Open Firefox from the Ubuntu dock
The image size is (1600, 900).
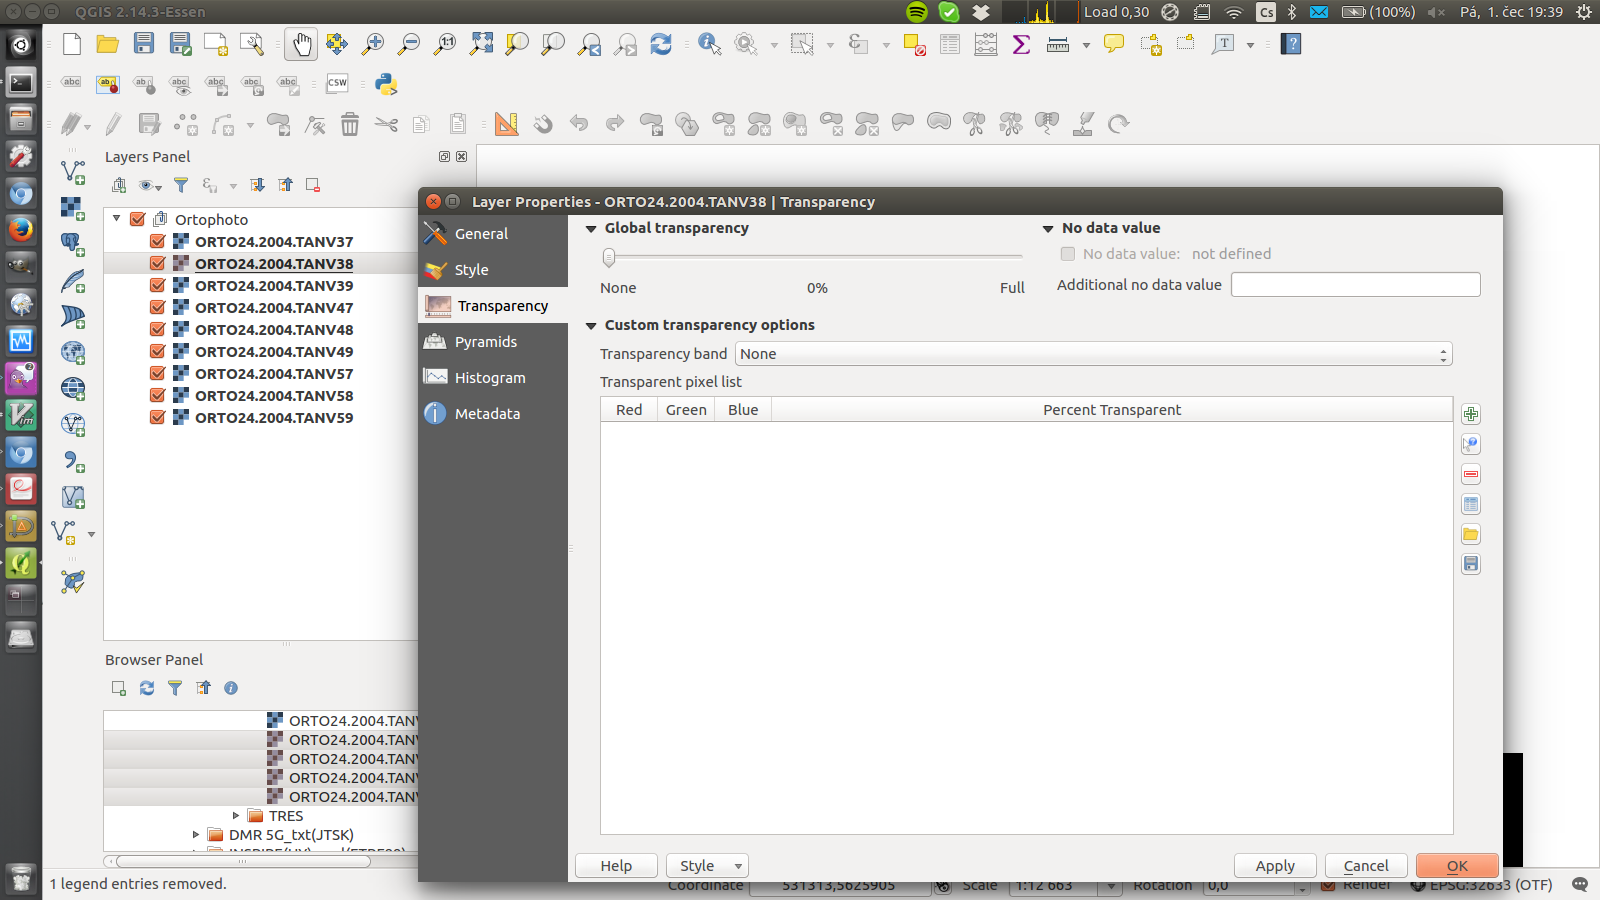[21, 230]
